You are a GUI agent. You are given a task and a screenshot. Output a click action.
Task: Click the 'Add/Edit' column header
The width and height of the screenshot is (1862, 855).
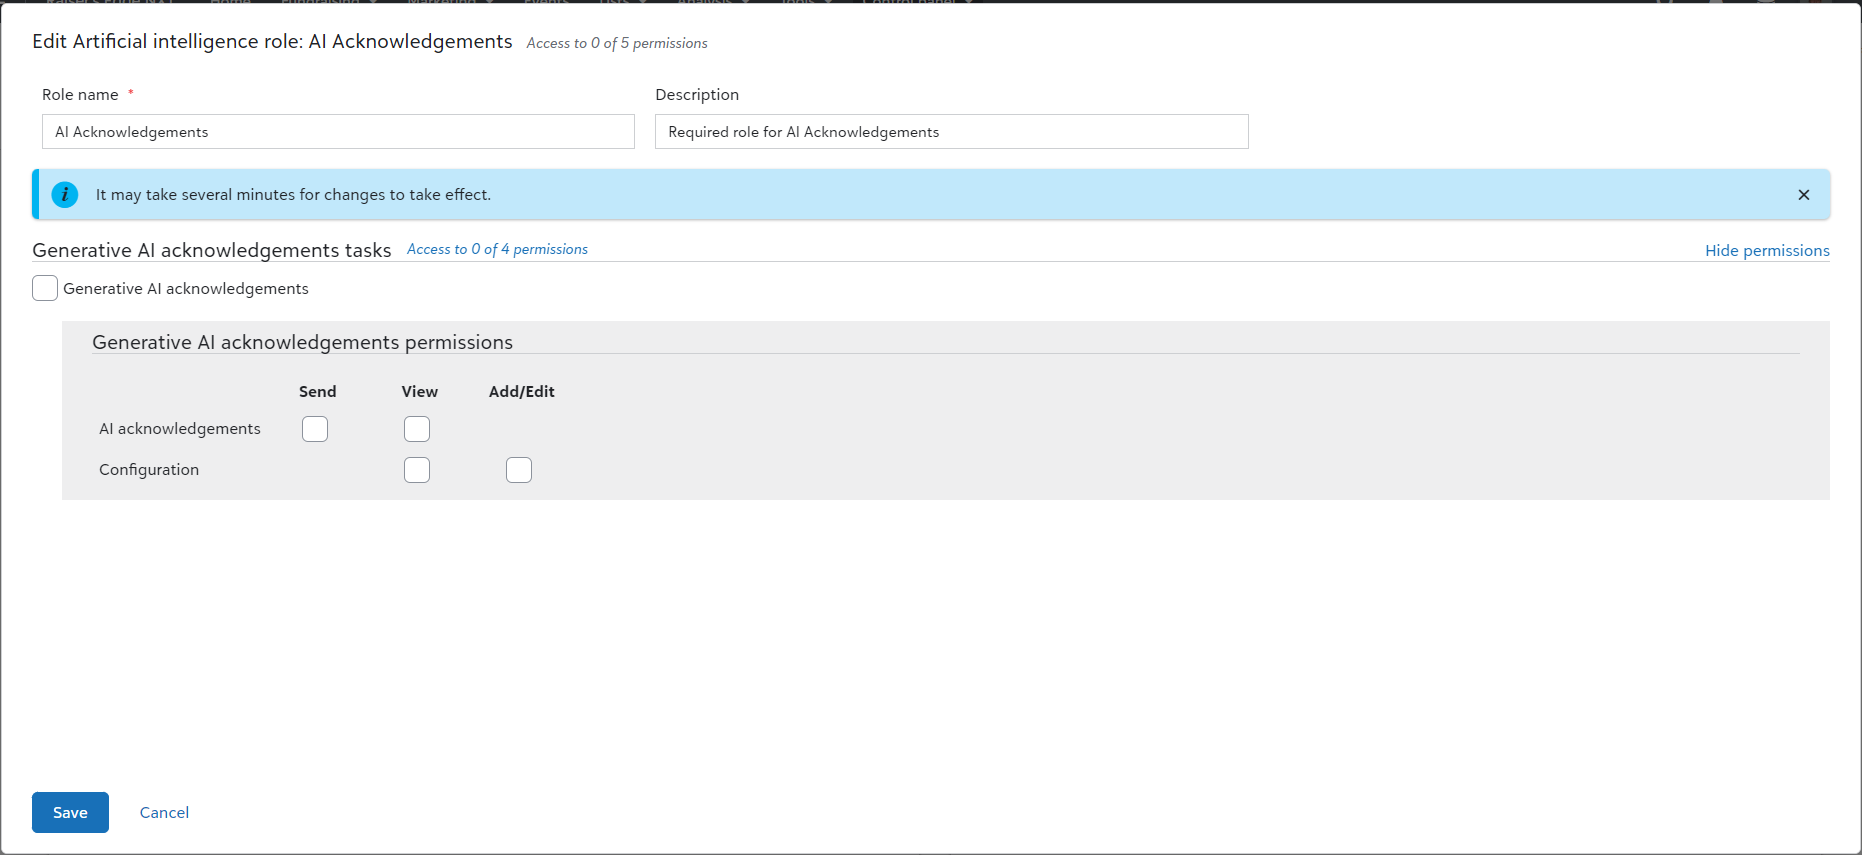521,391
